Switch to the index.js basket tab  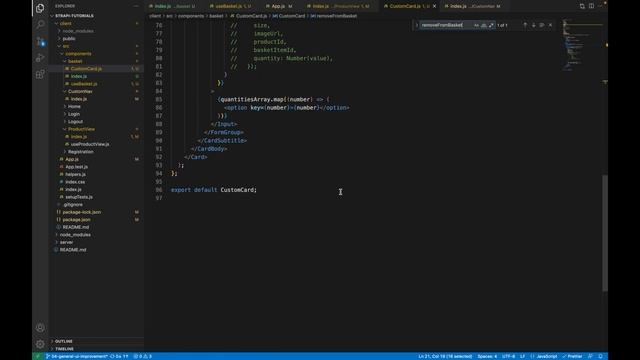click(x=173, y=6)
